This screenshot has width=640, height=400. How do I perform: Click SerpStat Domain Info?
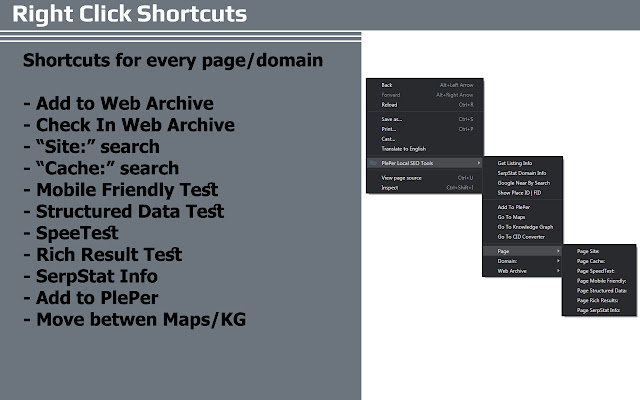[x=522, y=173]
